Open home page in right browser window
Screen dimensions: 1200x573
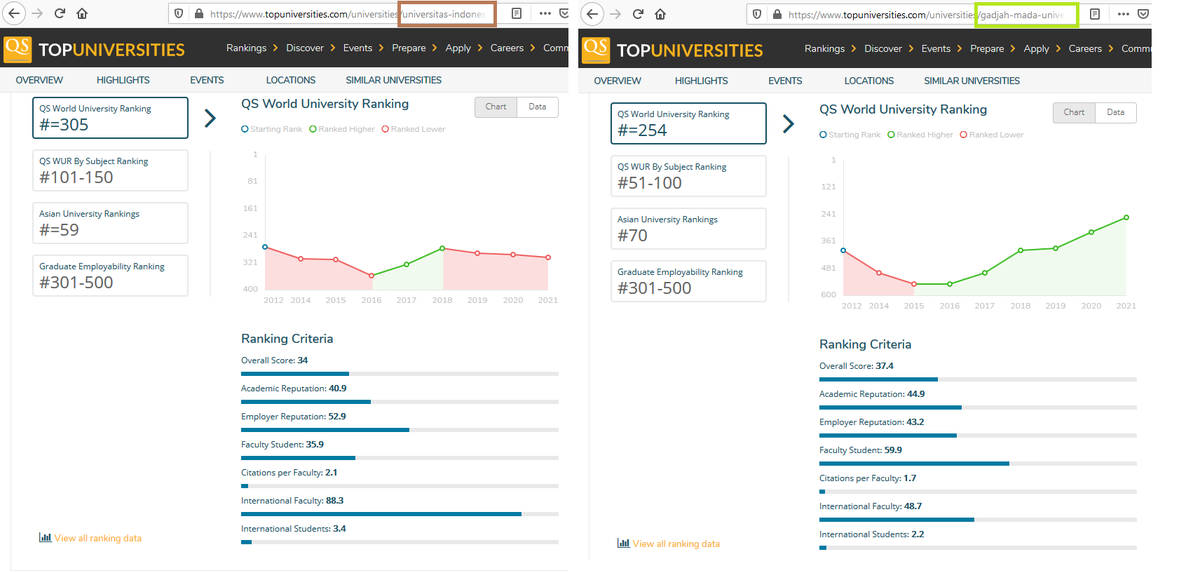pyautogui.click(x=660, y=14)
